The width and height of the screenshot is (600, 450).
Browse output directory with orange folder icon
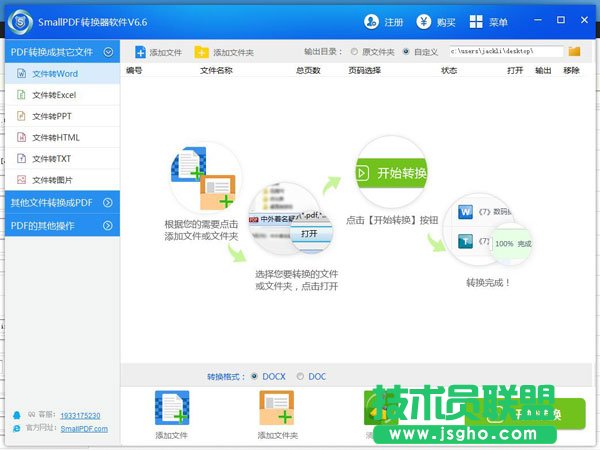[x=574, y=51]
